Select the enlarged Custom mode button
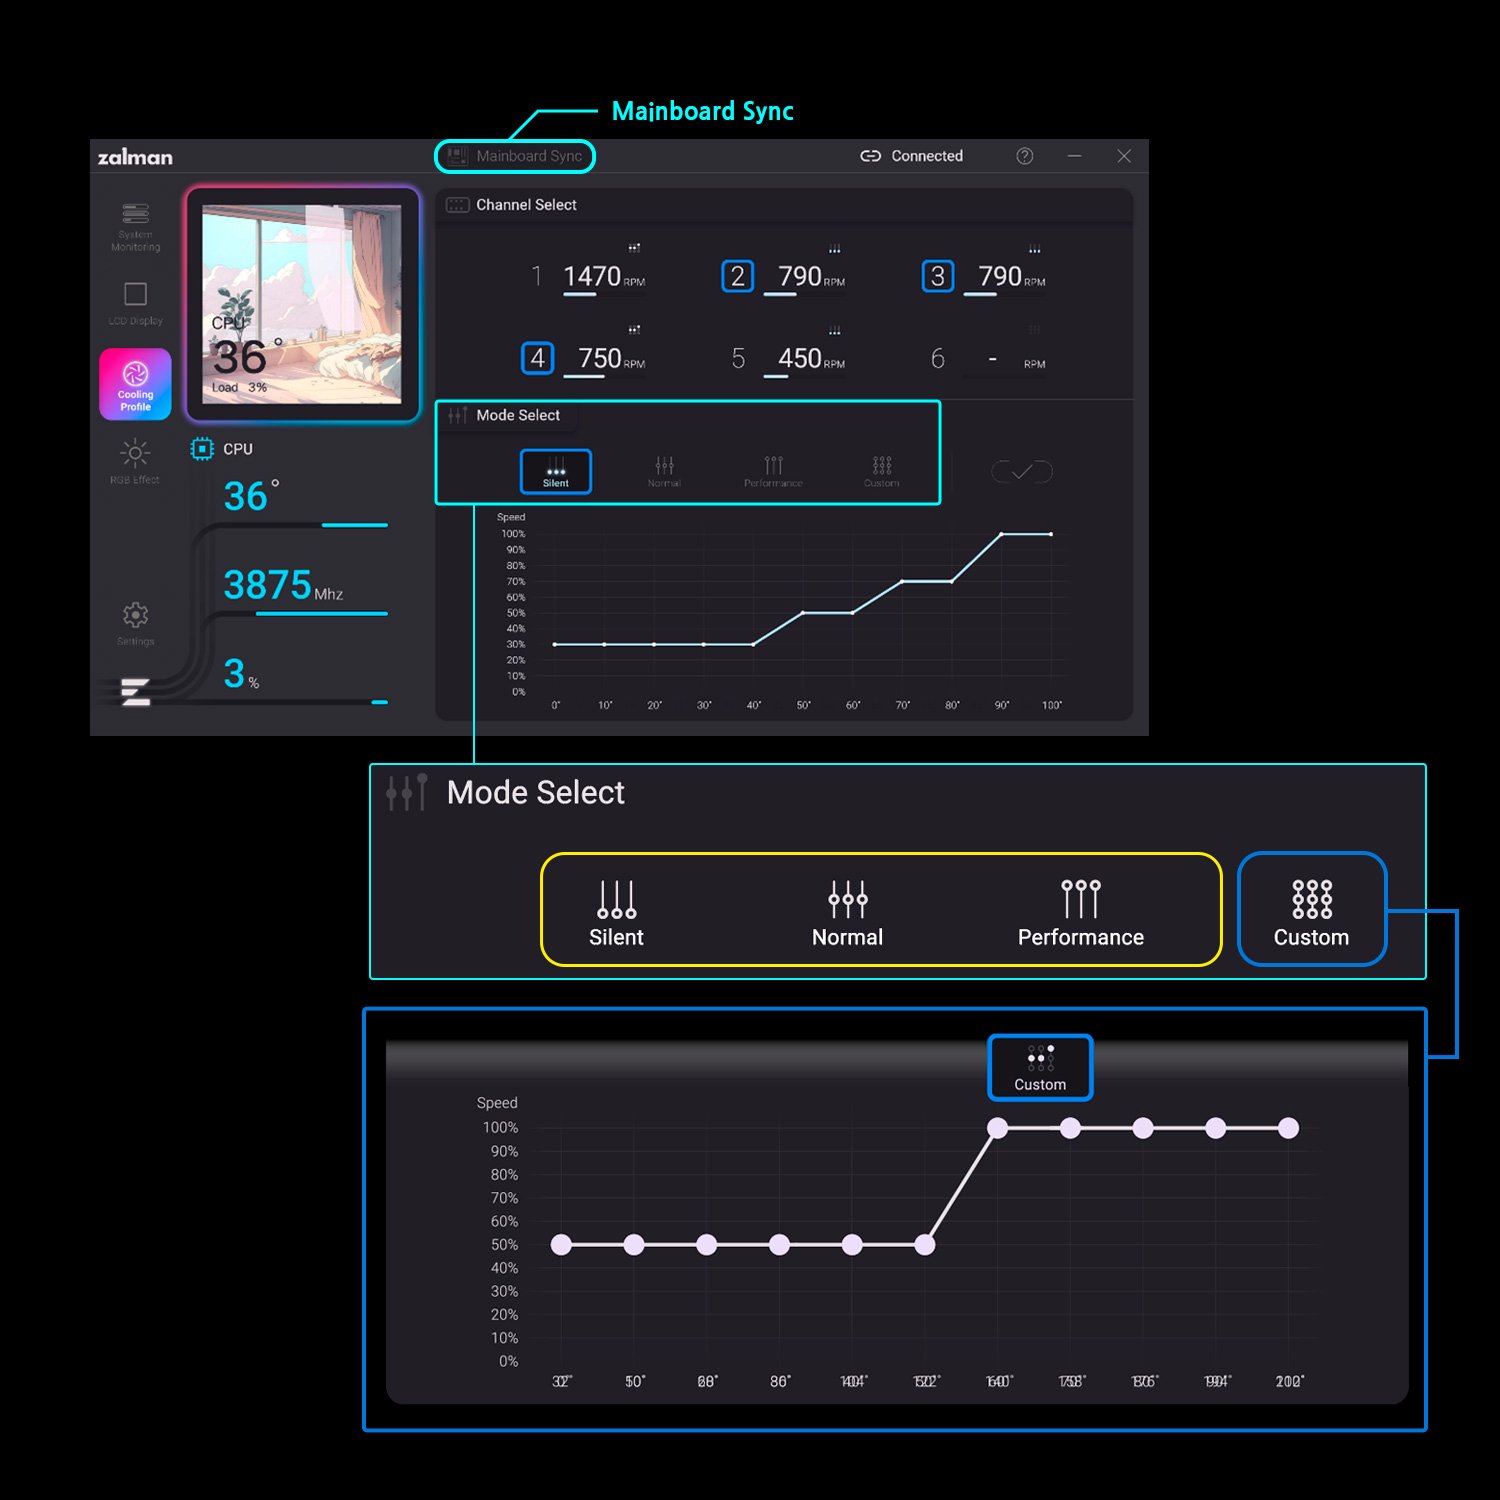1500x1500 pixels. pos(1311,911)
